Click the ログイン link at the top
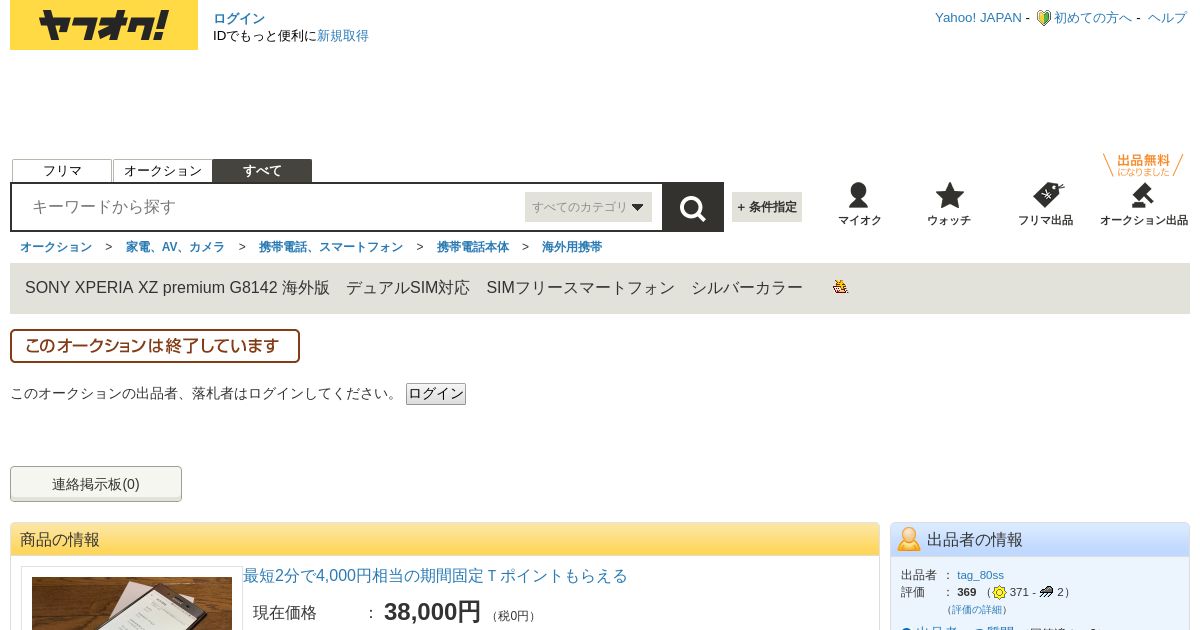 pyautogui.click(x=239, y=18)
